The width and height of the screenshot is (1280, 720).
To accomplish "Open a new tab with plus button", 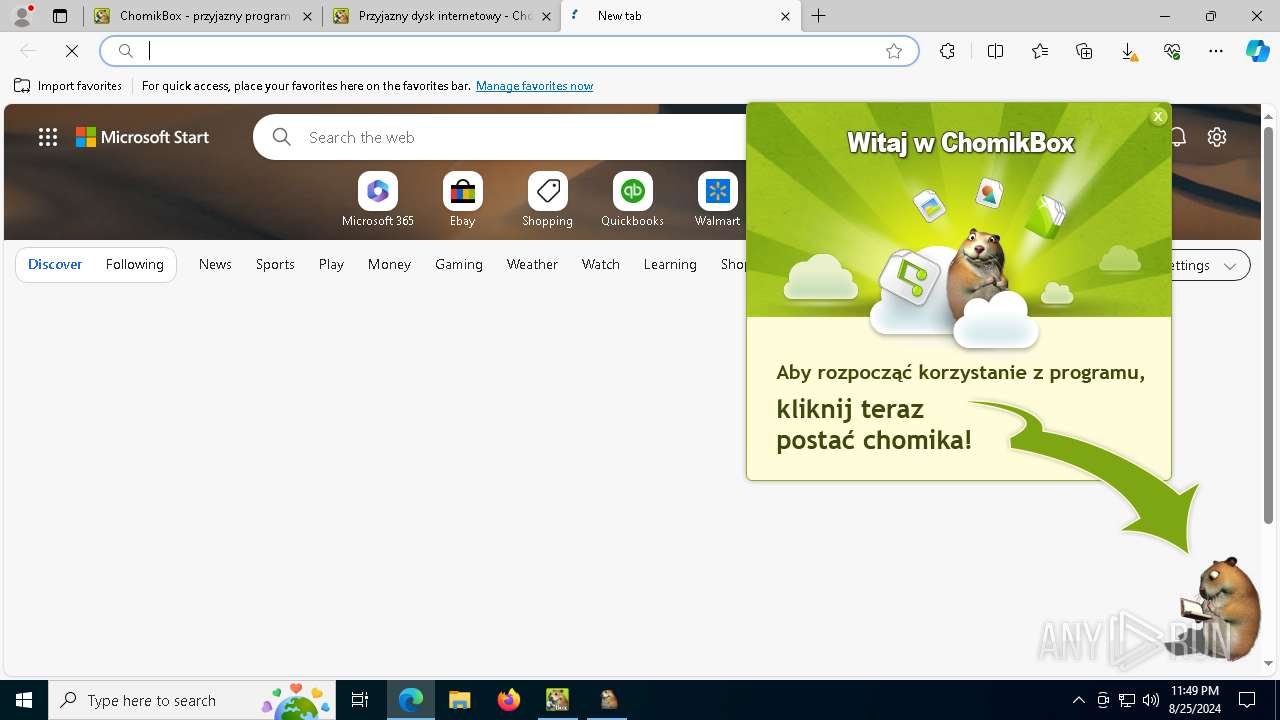I will 819,16.
